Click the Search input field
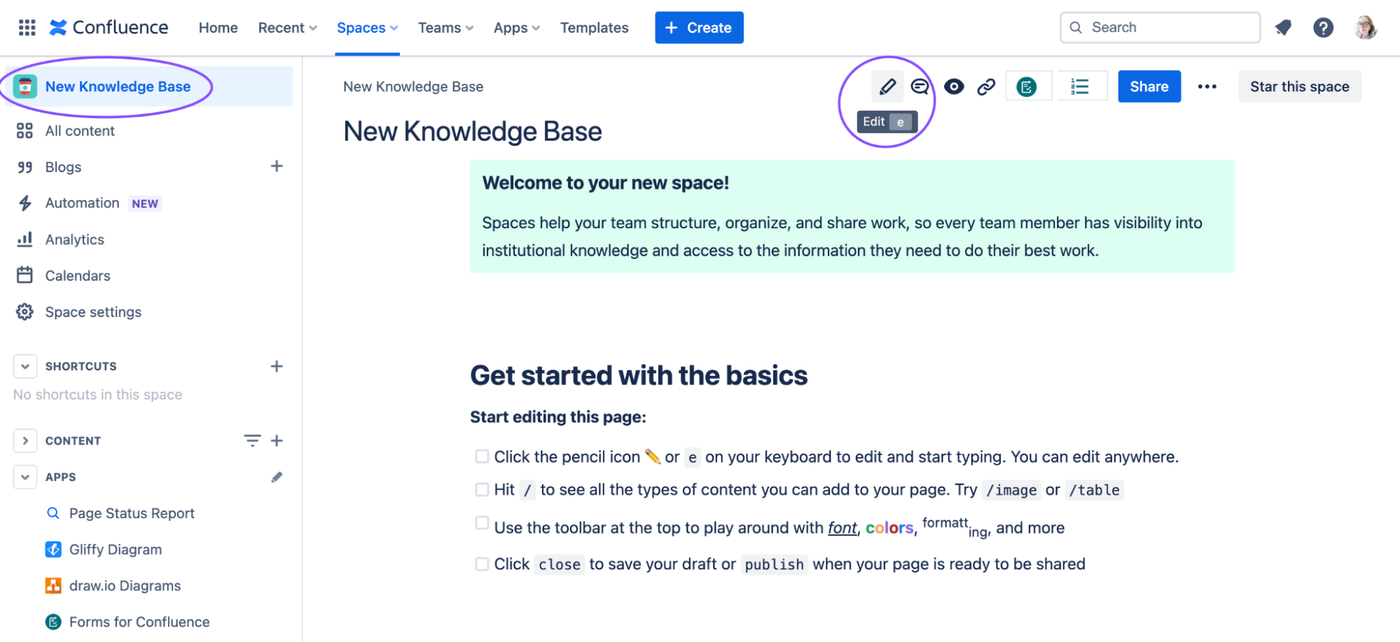 [x=1160, y=28]
